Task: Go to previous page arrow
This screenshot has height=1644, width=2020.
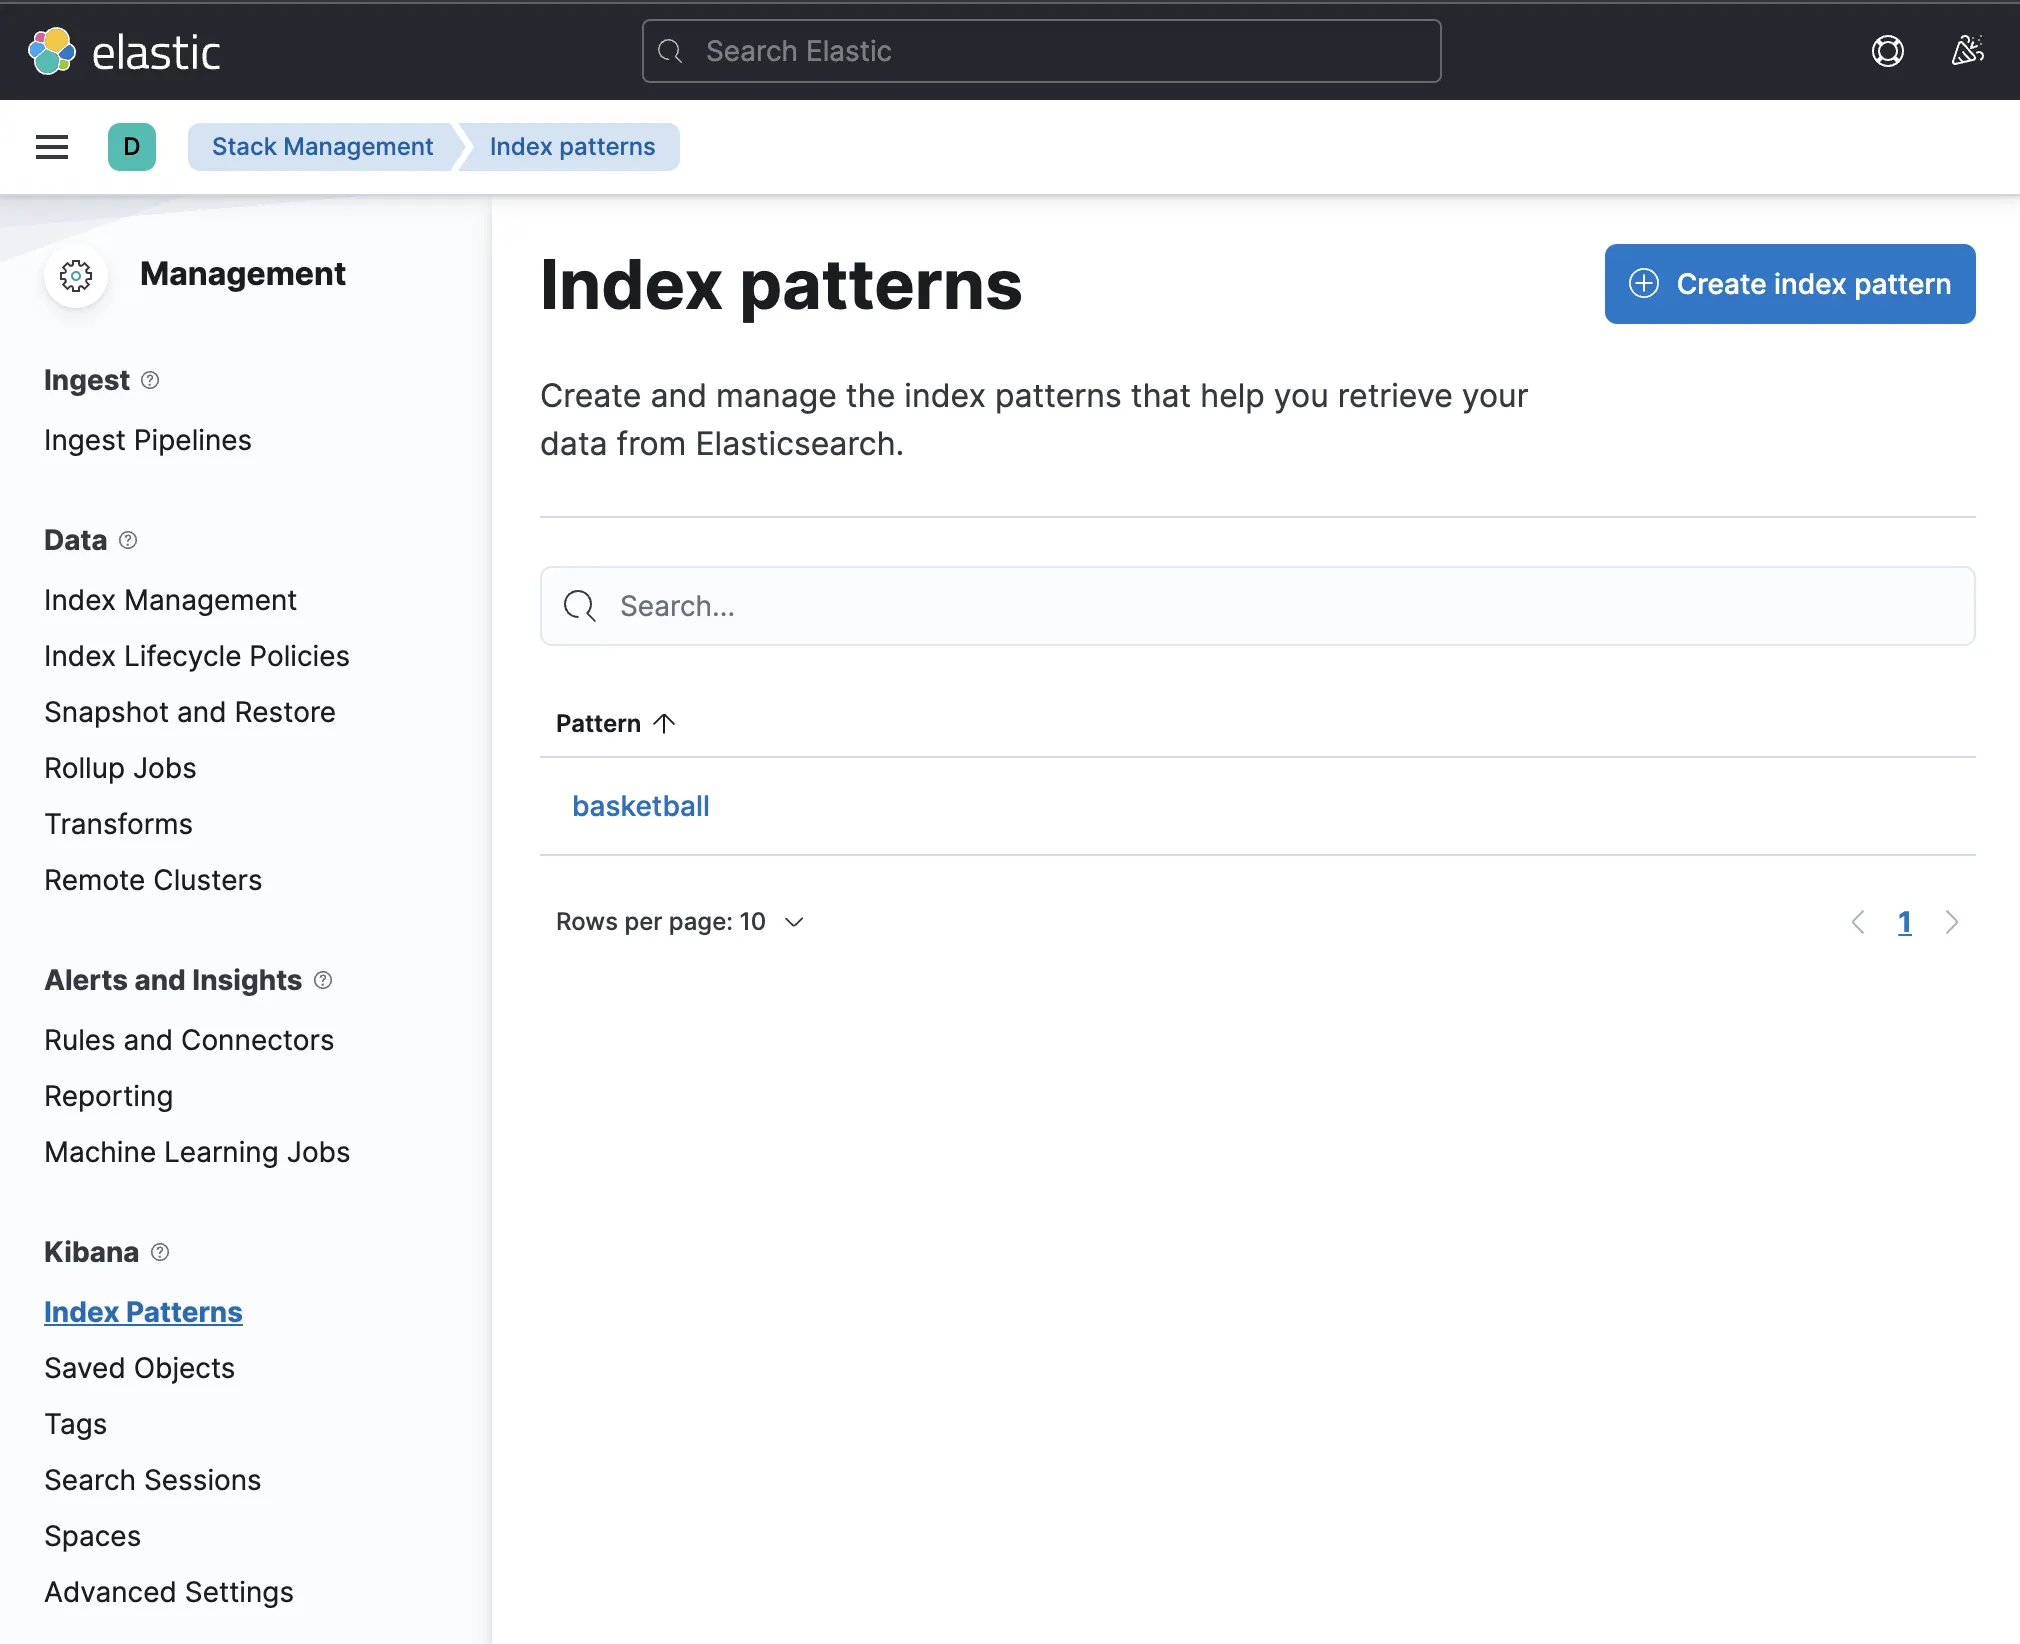Action: point(1858,922)
